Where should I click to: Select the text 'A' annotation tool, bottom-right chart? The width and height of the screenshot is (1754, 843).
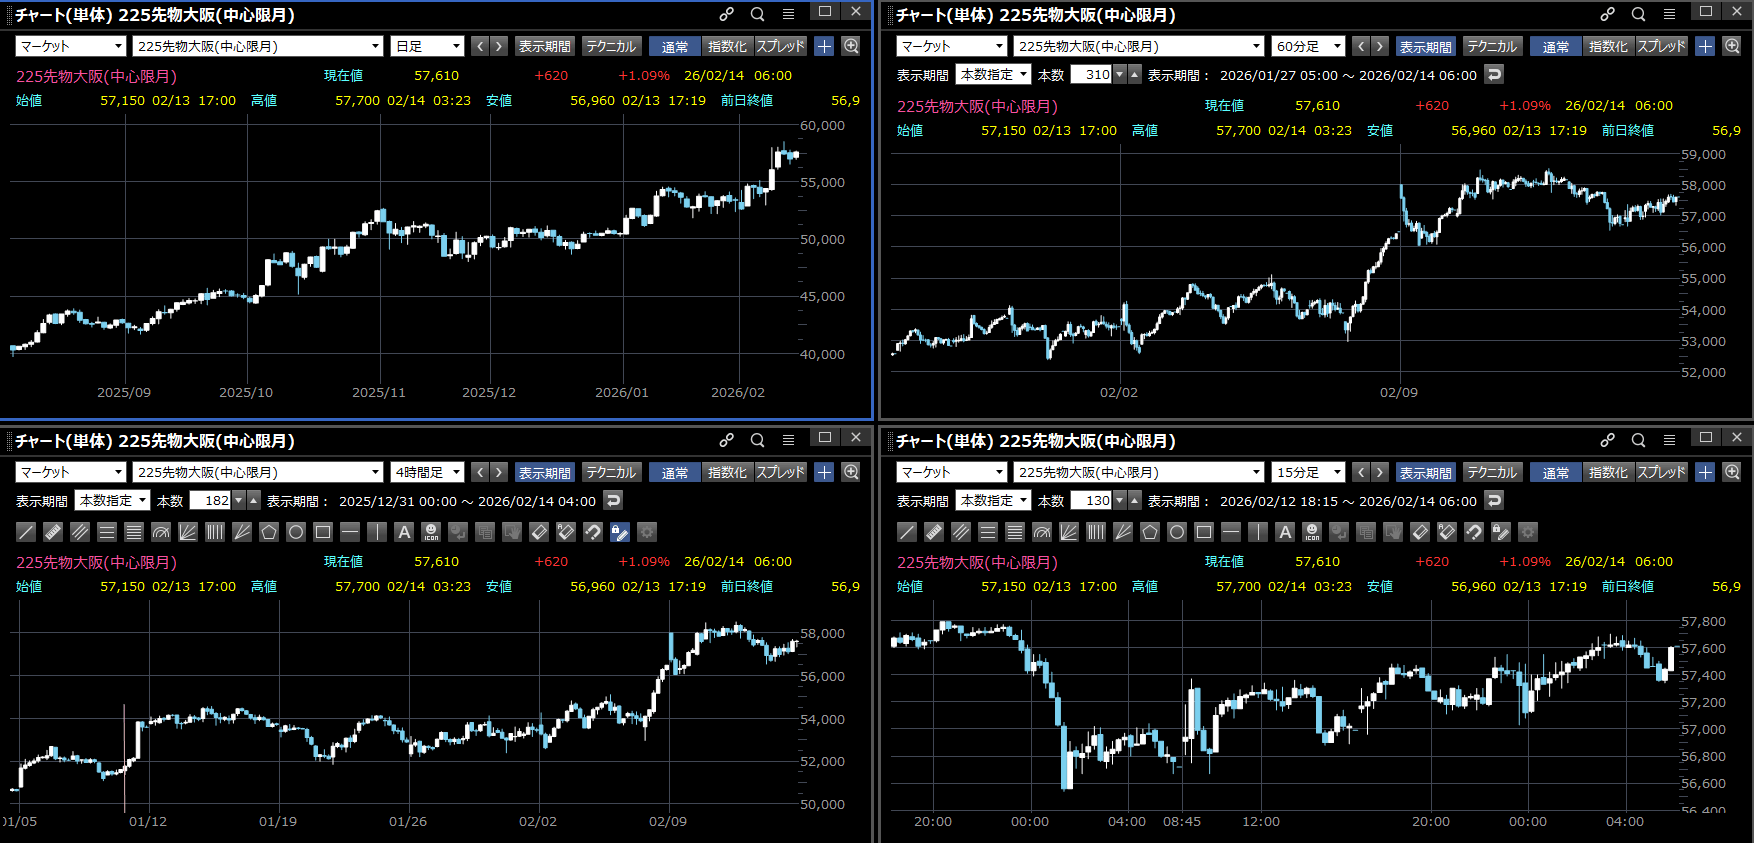tap(1285, 532)
